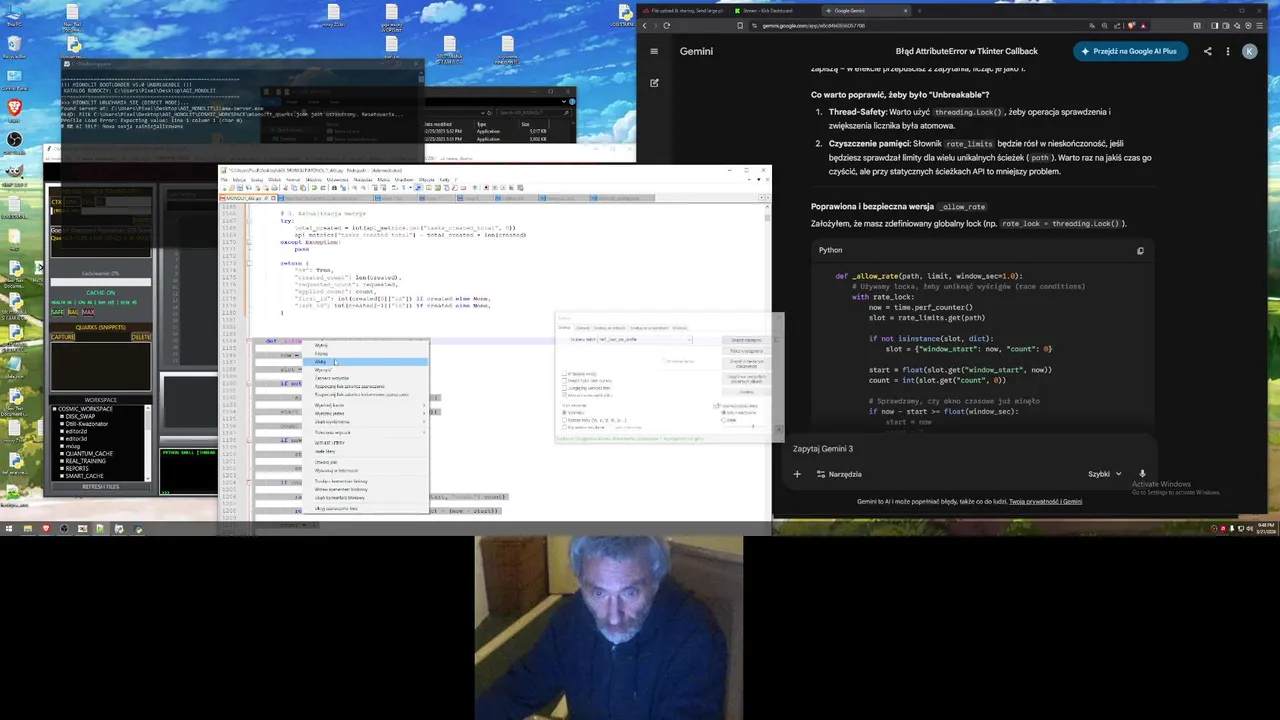Click the Ładowanie progress bar
Image resolution: width=1280 pixels, height=720 pixels.
[x=100, y=282]
